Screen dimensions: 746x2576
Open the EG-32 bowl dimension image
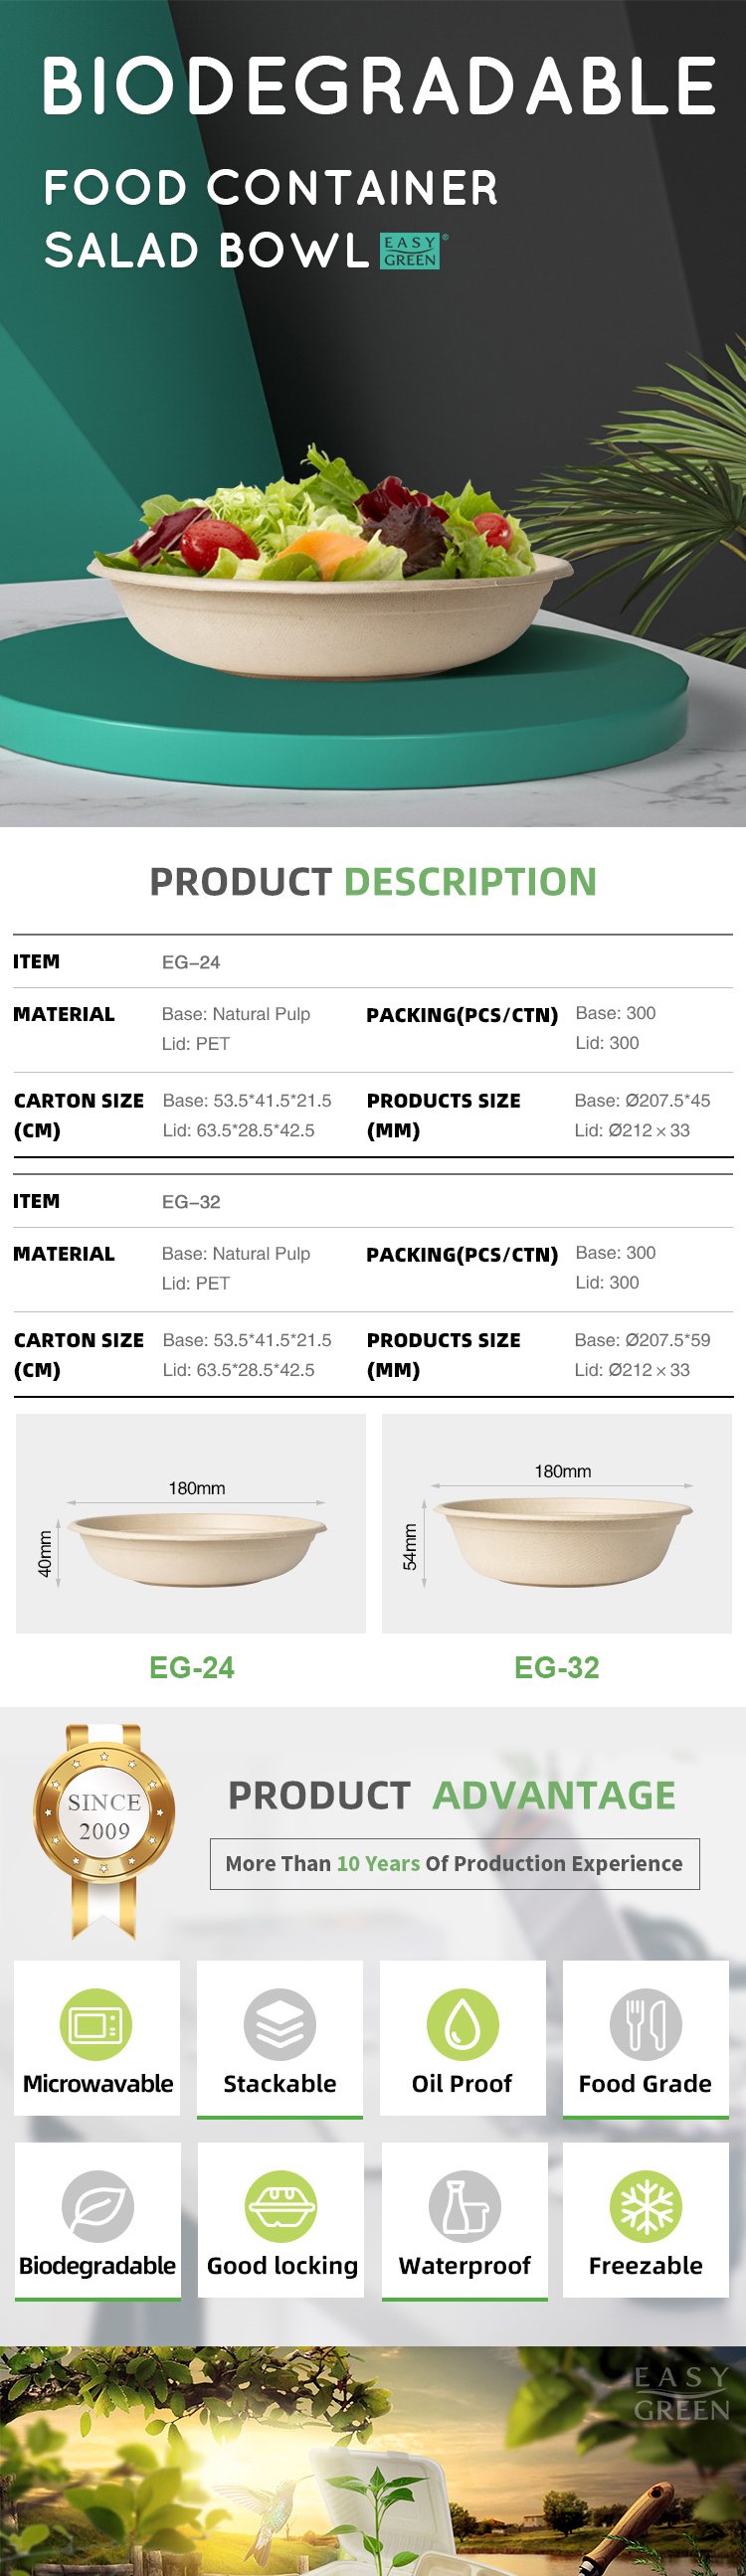click(x=557, y=1523)
